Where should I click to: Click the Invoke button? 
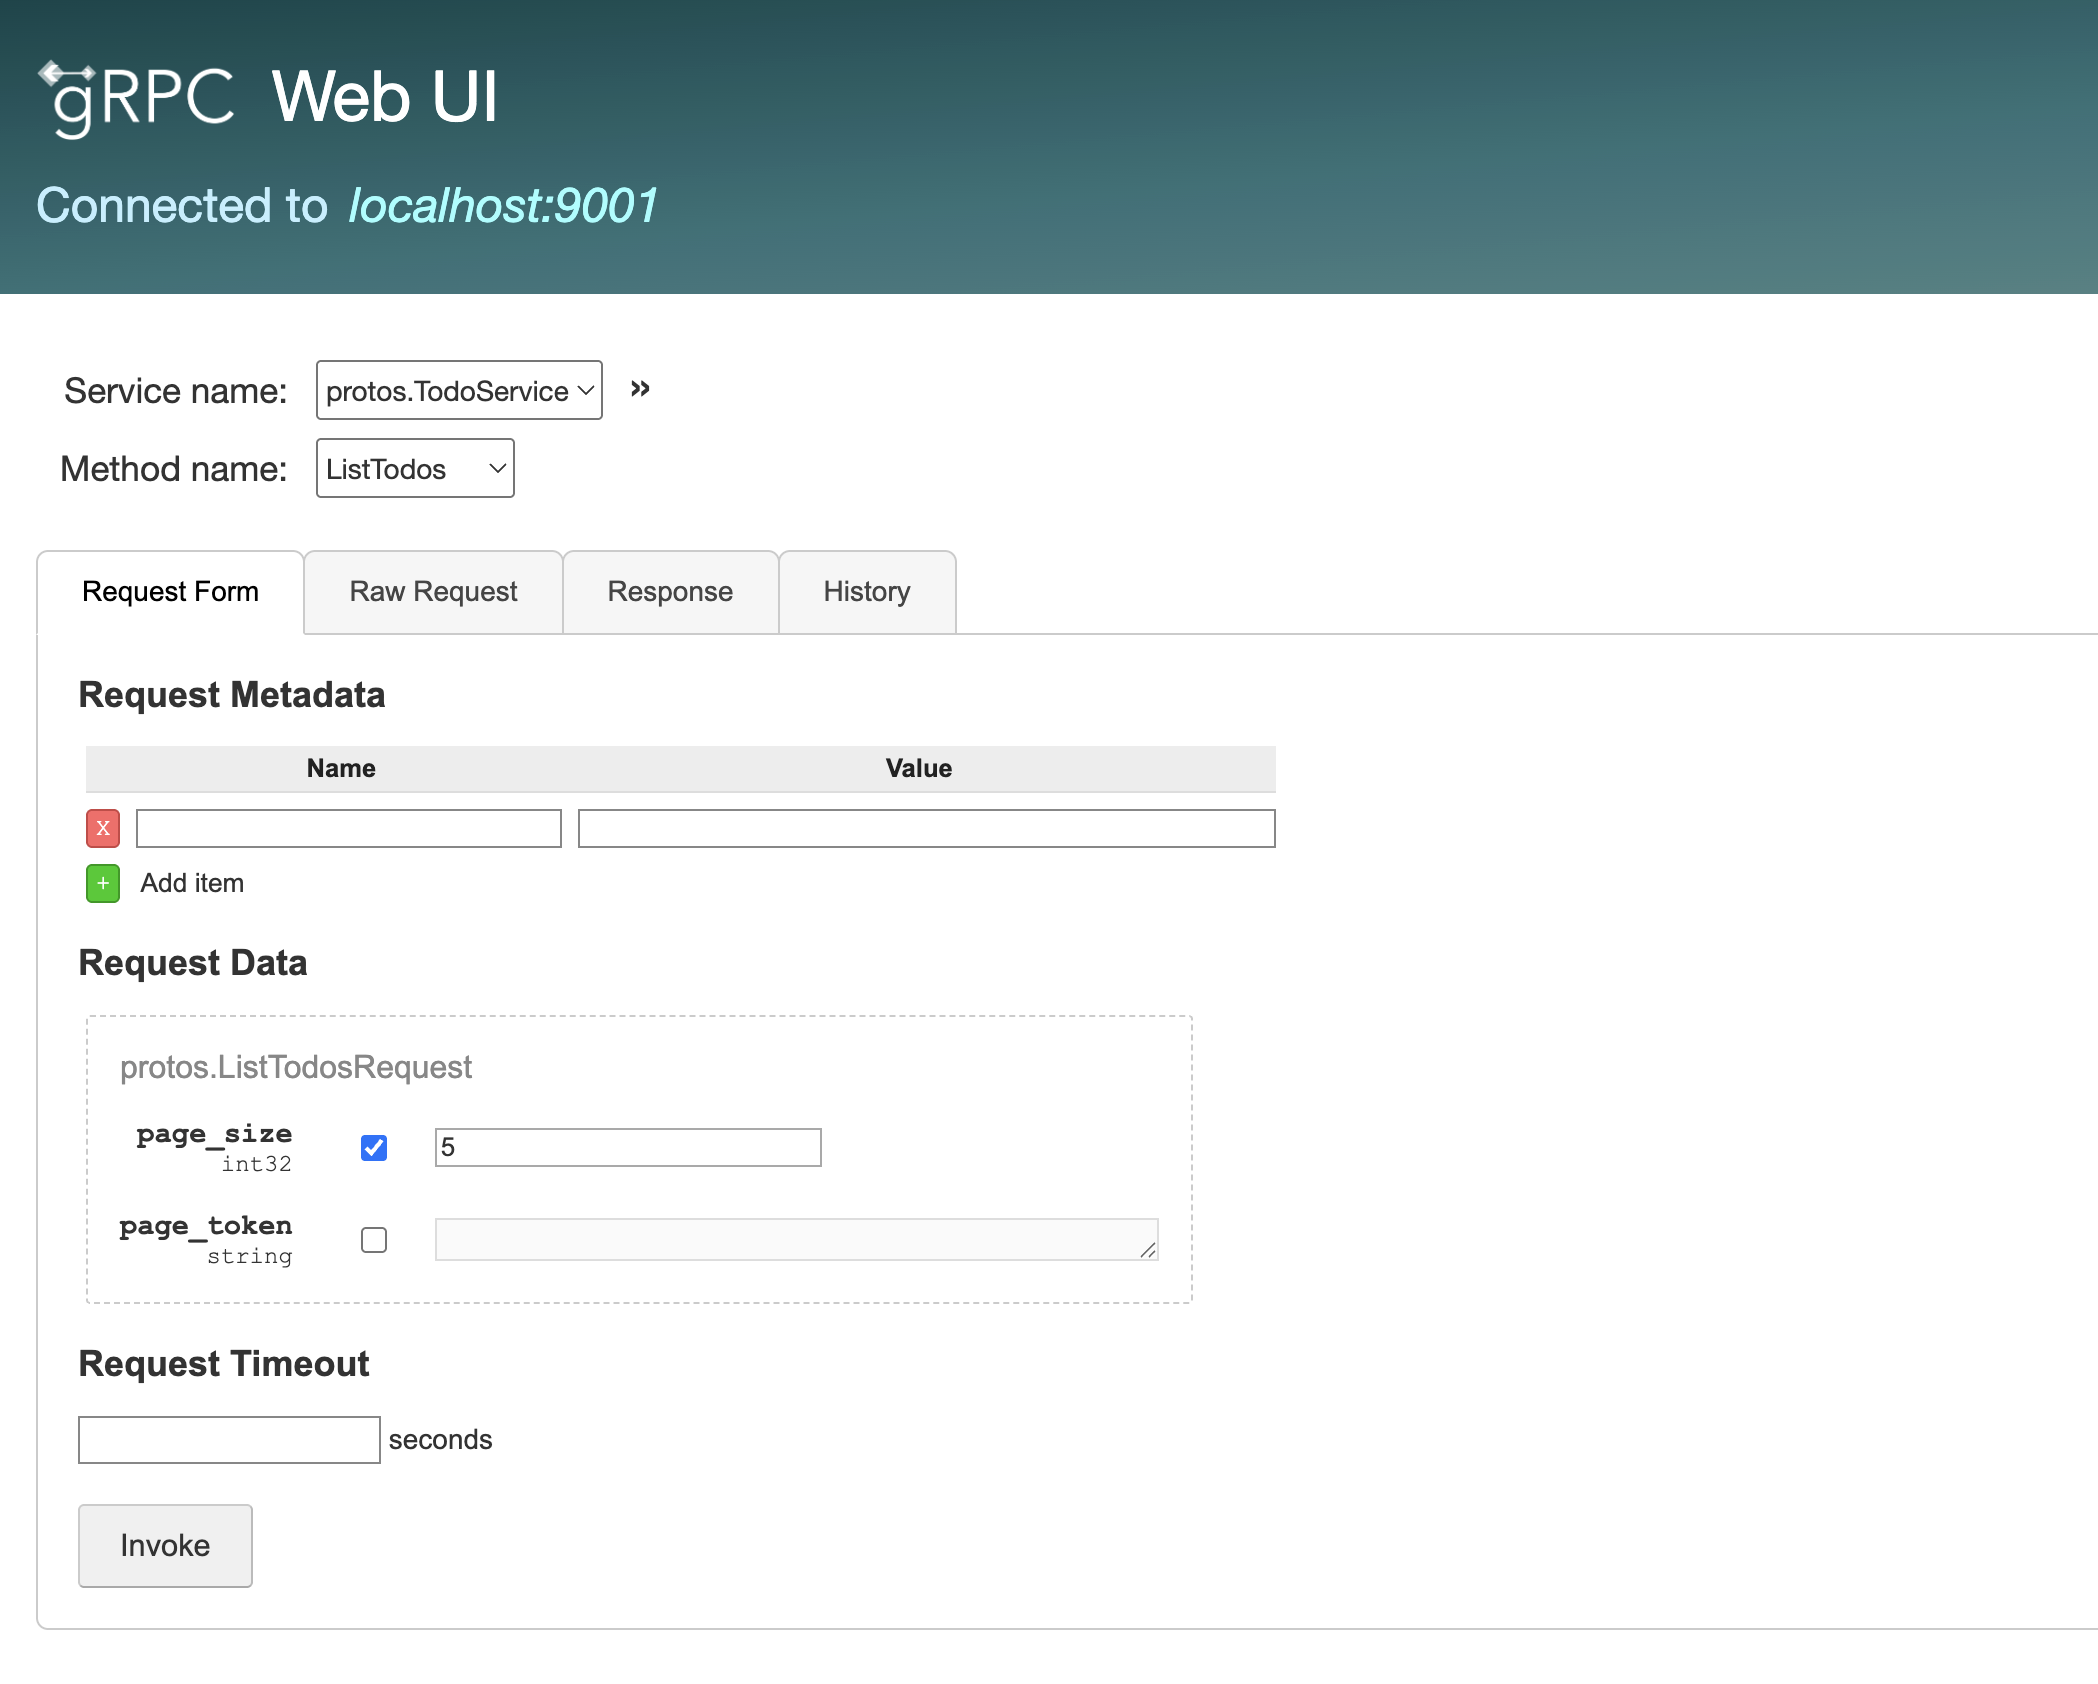tap(164, 1545)
